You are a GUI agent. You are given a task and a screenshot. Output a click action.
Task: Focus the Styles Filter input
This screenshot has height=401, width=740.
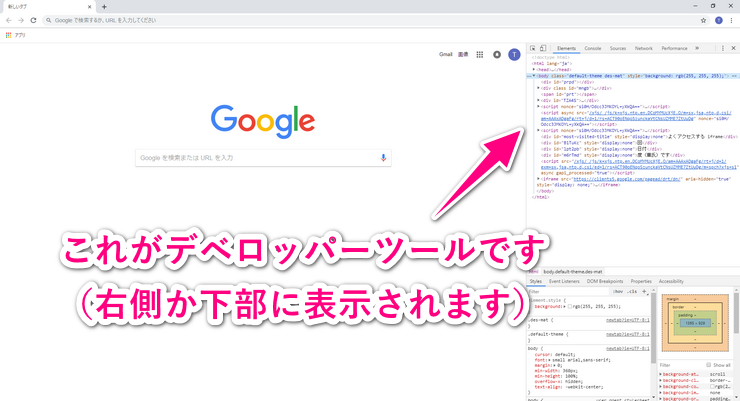point(568,292)
